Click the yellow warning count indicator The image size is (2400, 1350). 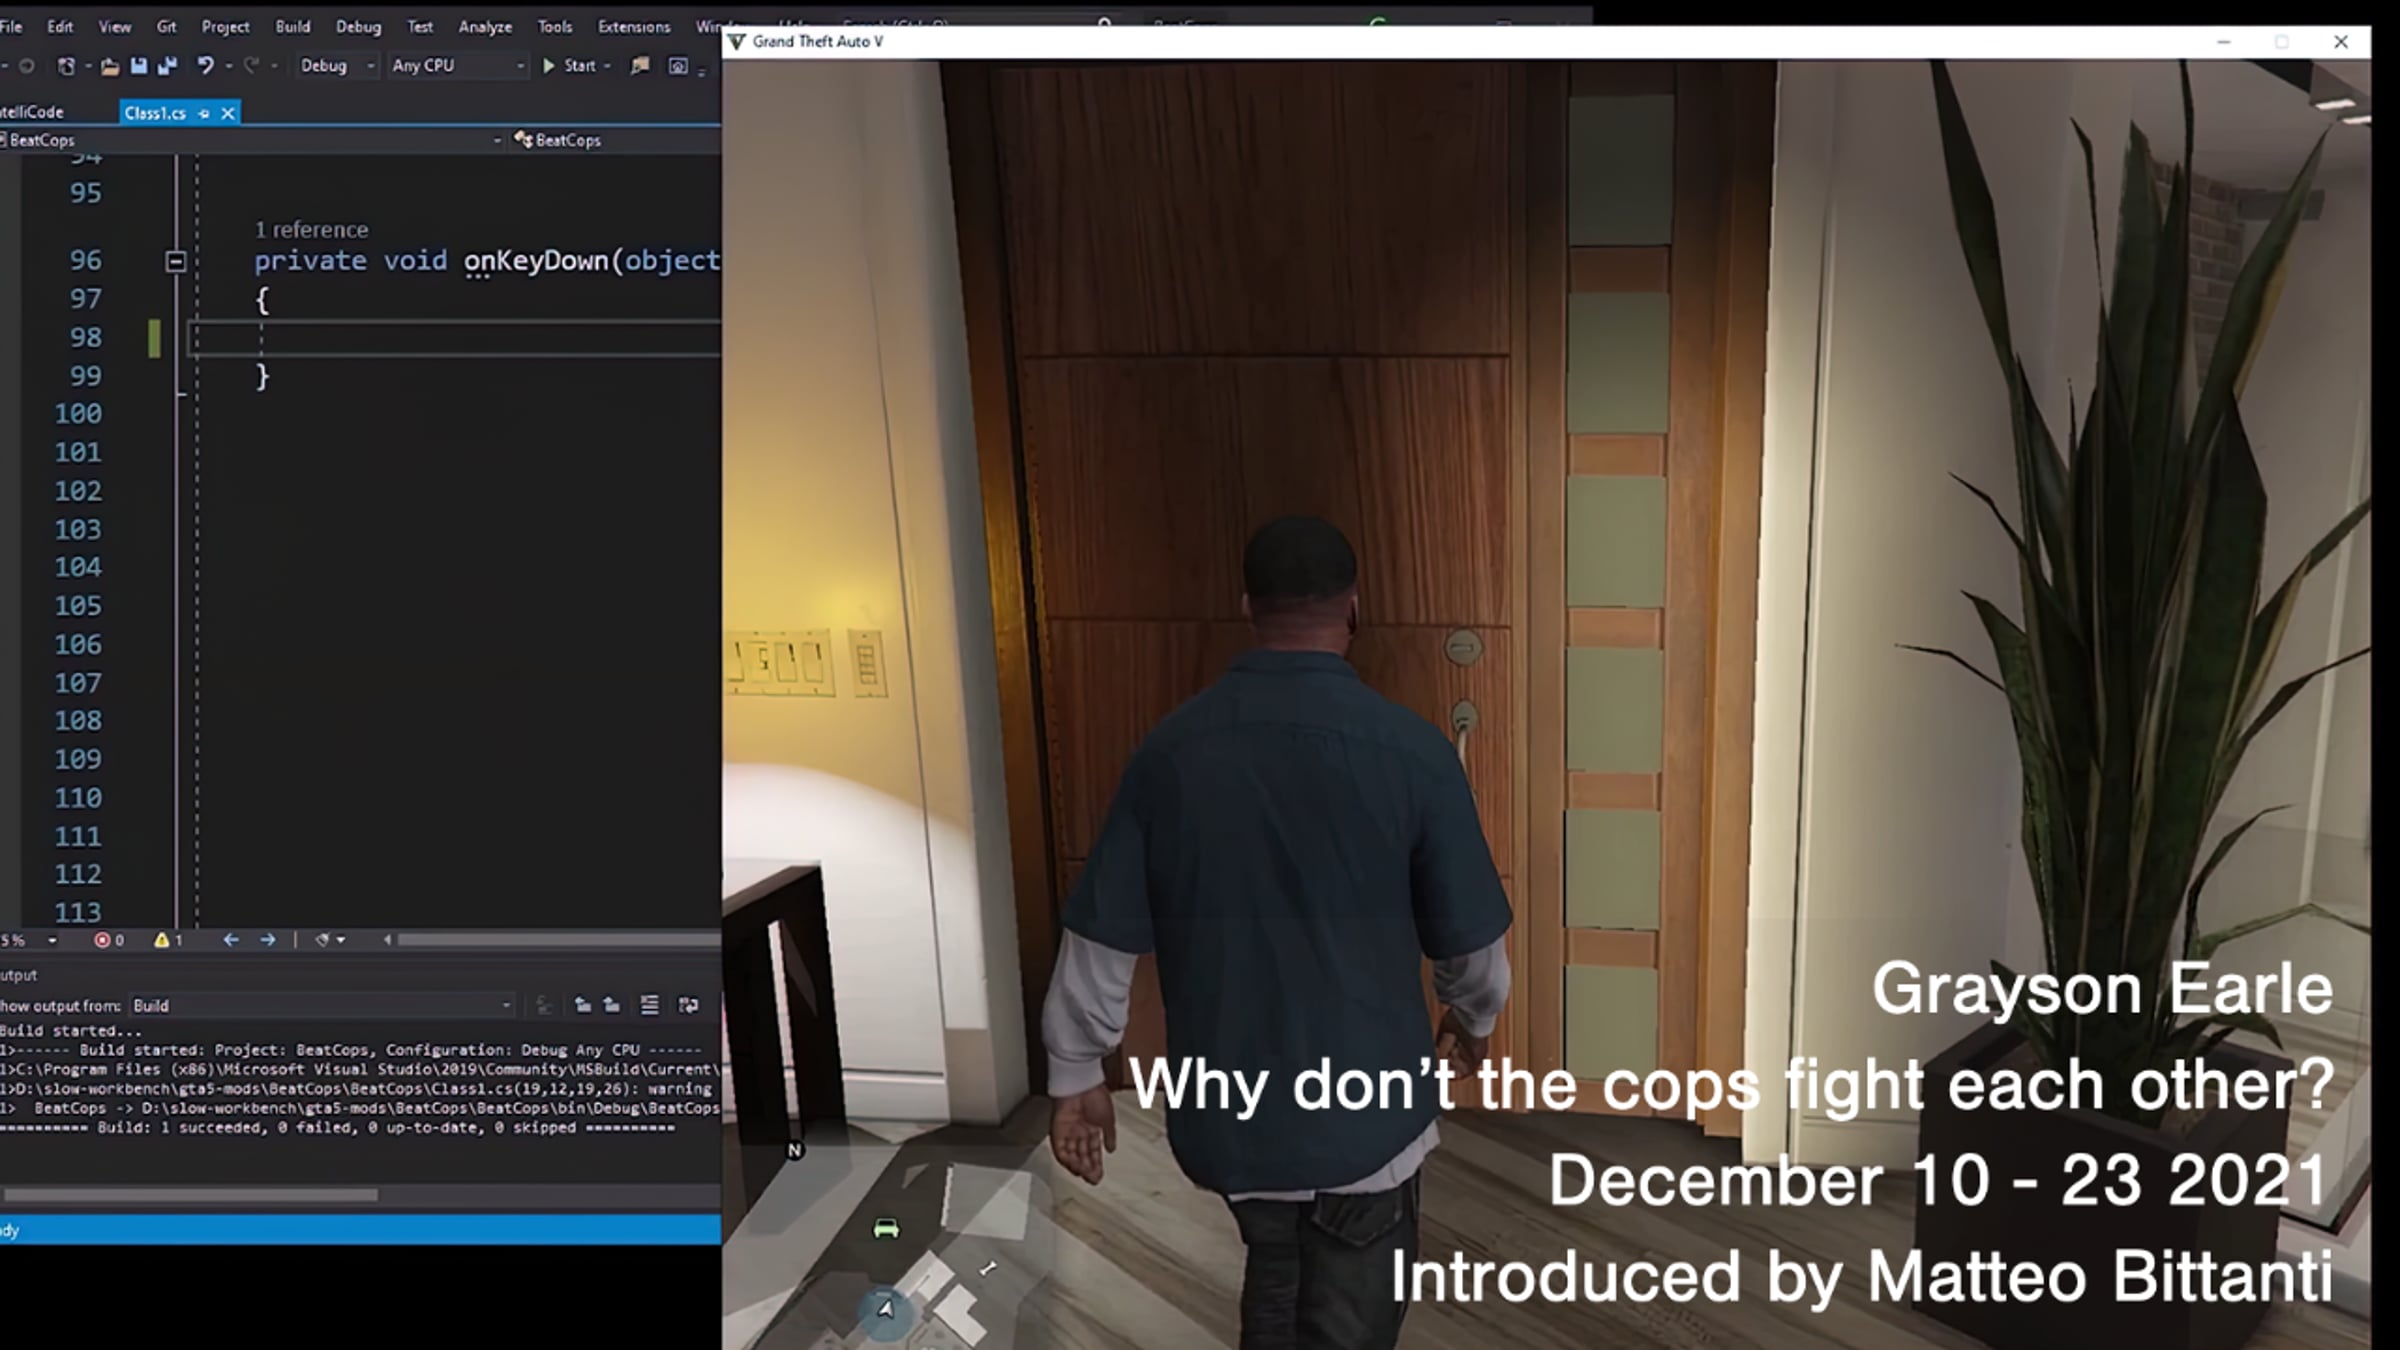[x=168, y=940]
